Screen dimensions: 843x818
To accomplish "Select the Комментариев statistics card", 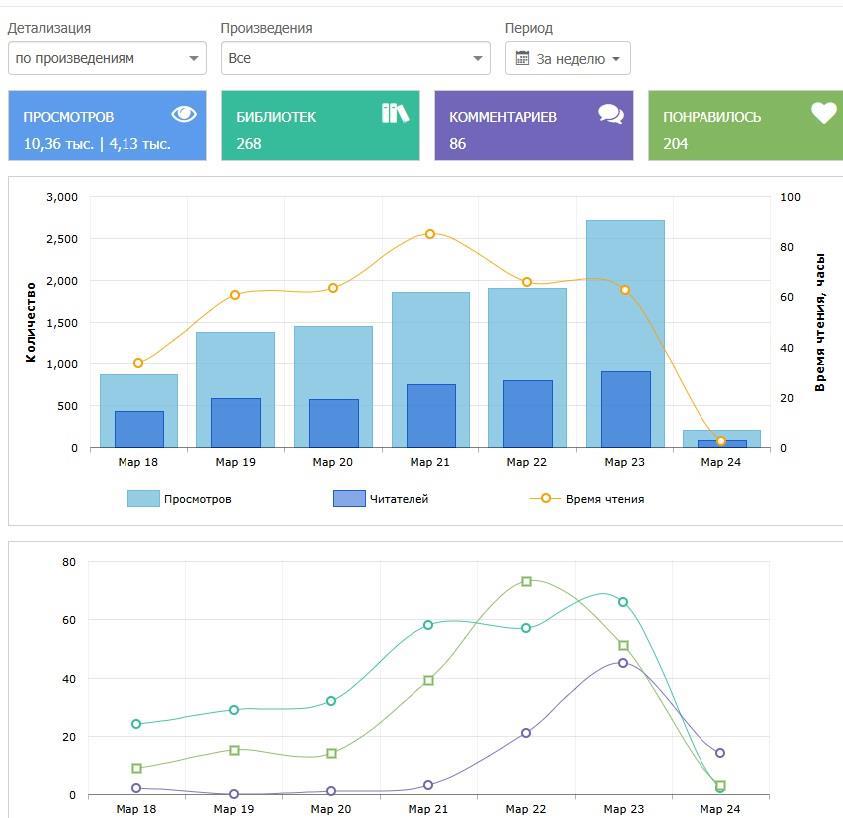I will 533,126.
